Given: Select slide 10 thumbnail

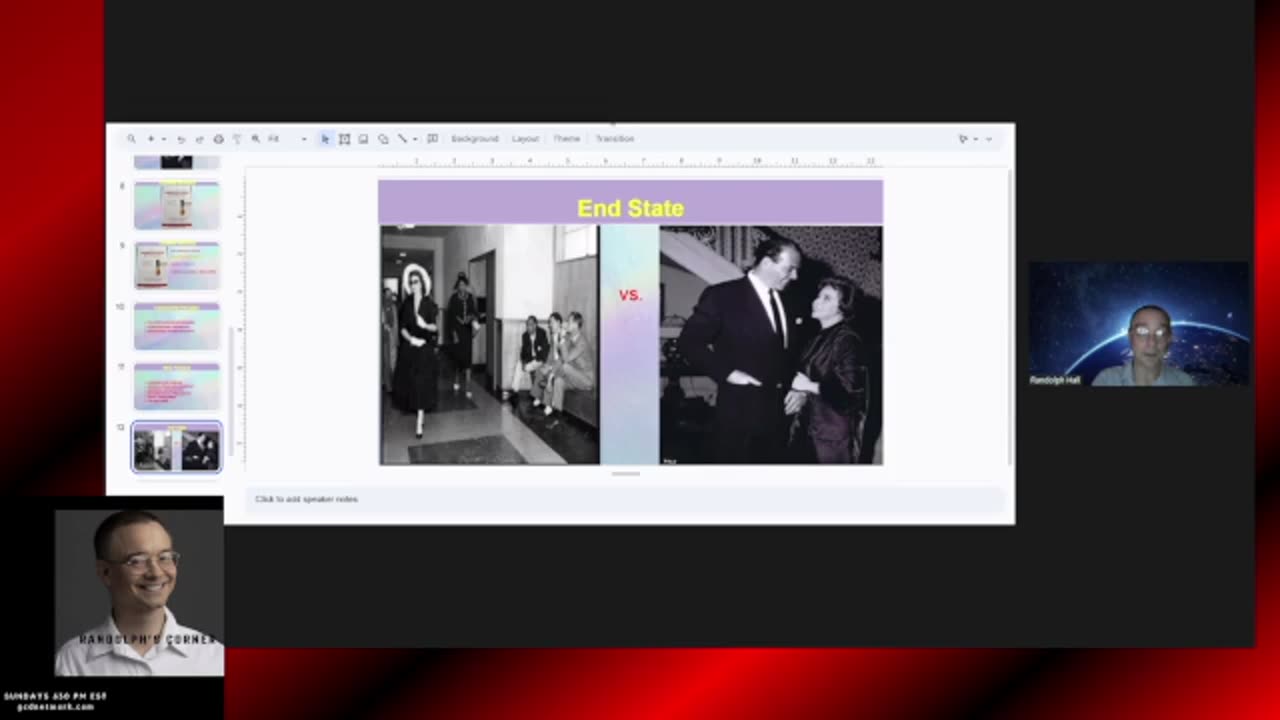Looking at the screenshot, I should pyautogui.click(x=177, y=326).
